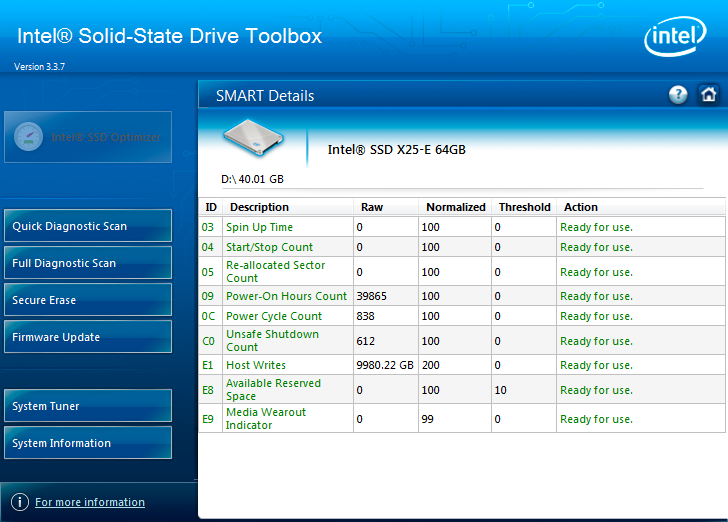View System Information

[x=88, y=443]
